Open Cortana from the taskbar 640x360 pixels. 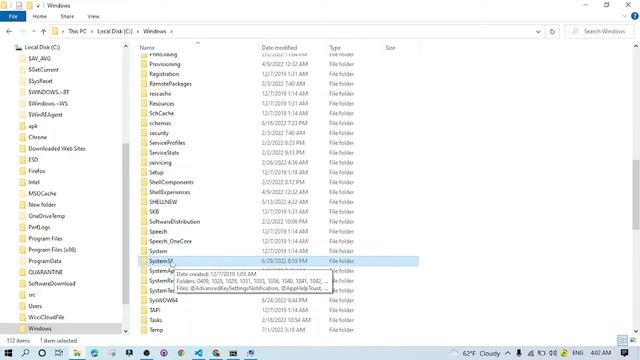pyautogui.click(x=42, y=353)
